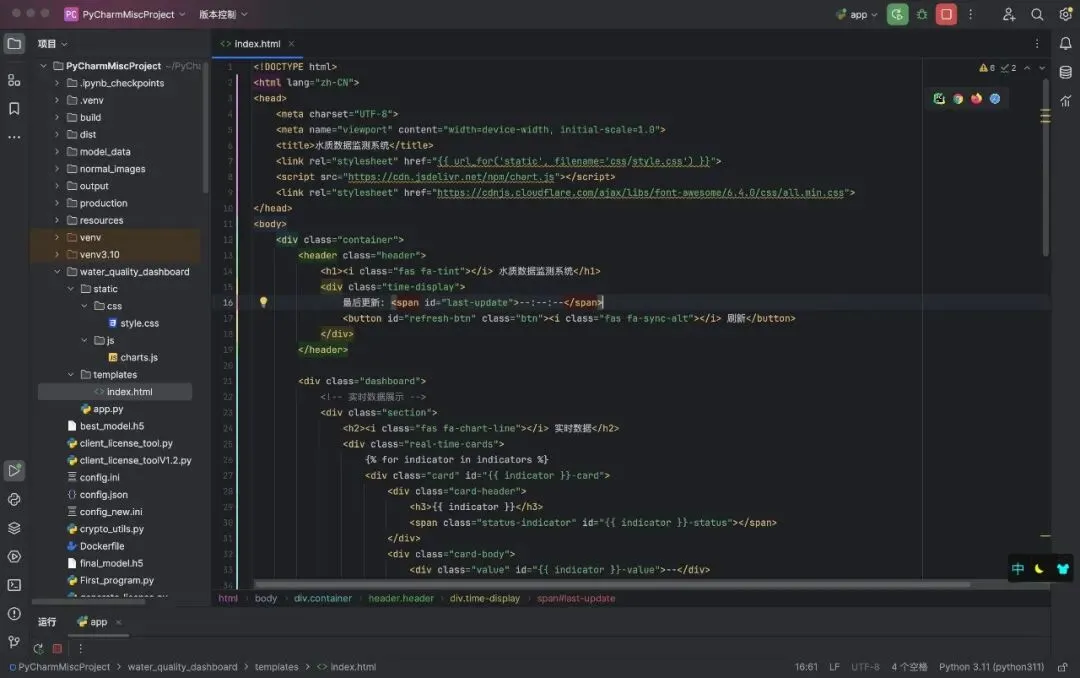Open the Notifications bell

(1066, 43)
